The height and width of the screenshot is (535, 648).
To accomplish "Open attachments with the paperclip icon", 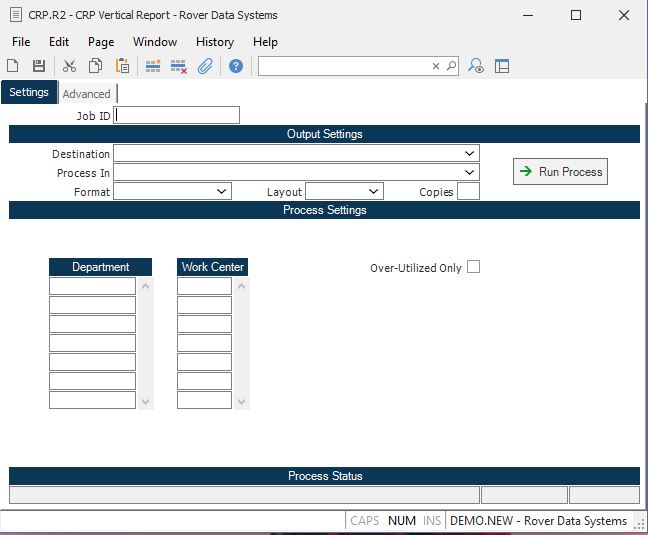I will (x=205, y=66).
